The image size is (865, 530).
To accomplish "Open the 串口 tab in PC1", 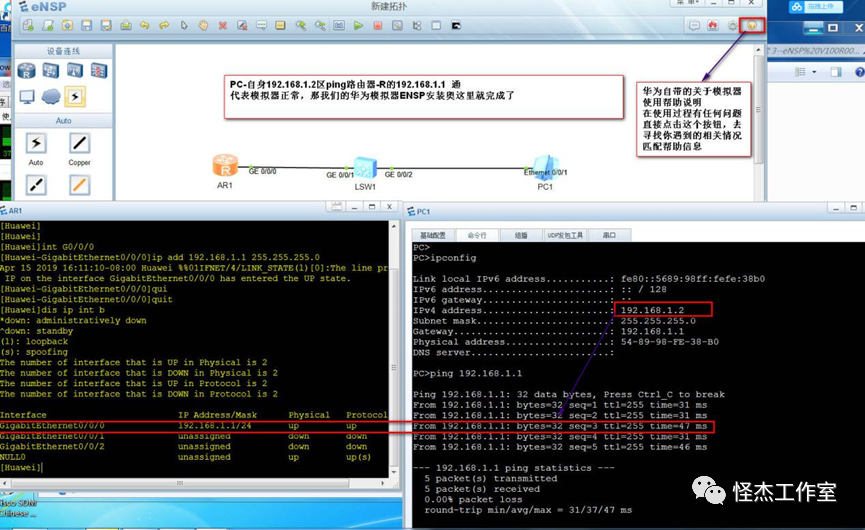I will 610,235.
